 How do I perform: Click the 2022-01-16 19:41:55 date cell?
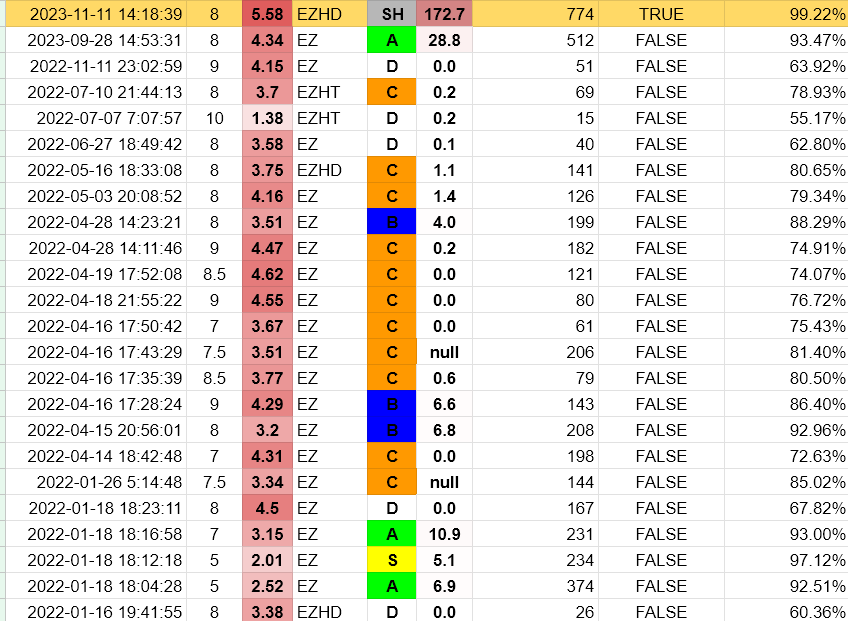pyautogui.click(x=104, y=612)
